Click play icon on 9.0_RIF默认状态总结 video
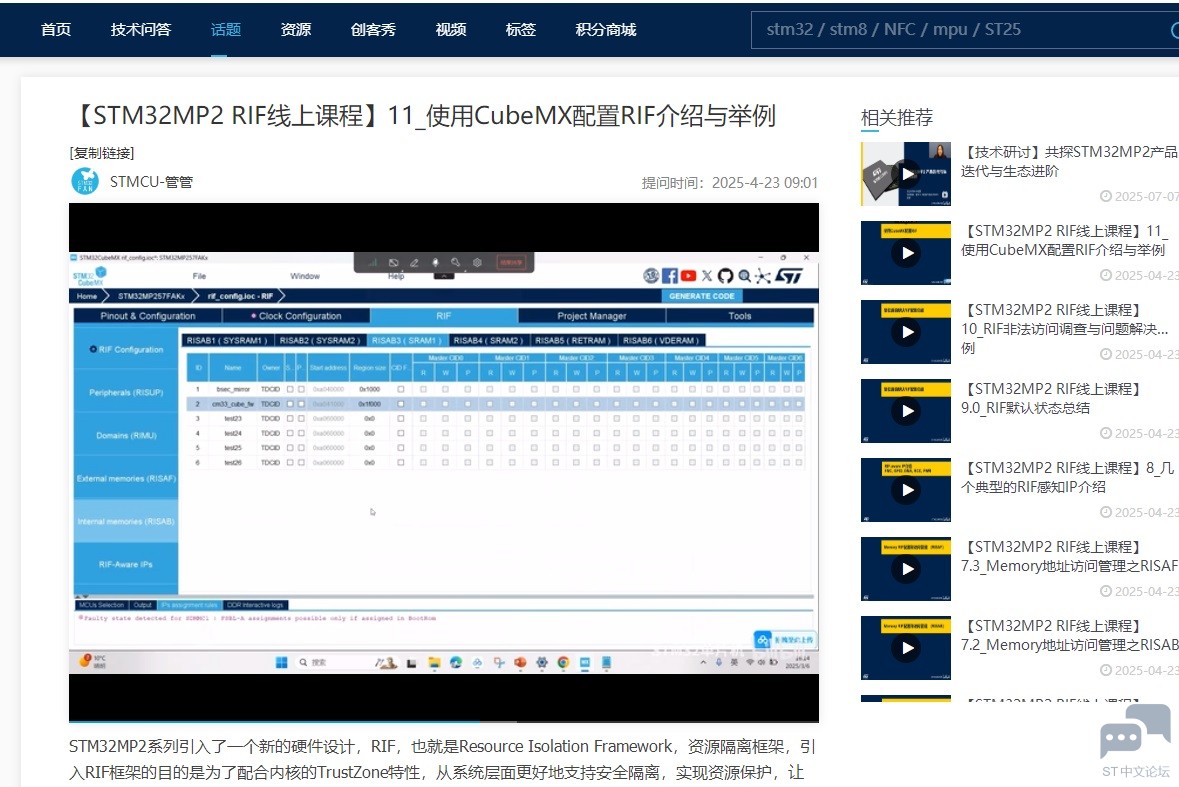Viewport: 1179px width, 787px height. 906,411
